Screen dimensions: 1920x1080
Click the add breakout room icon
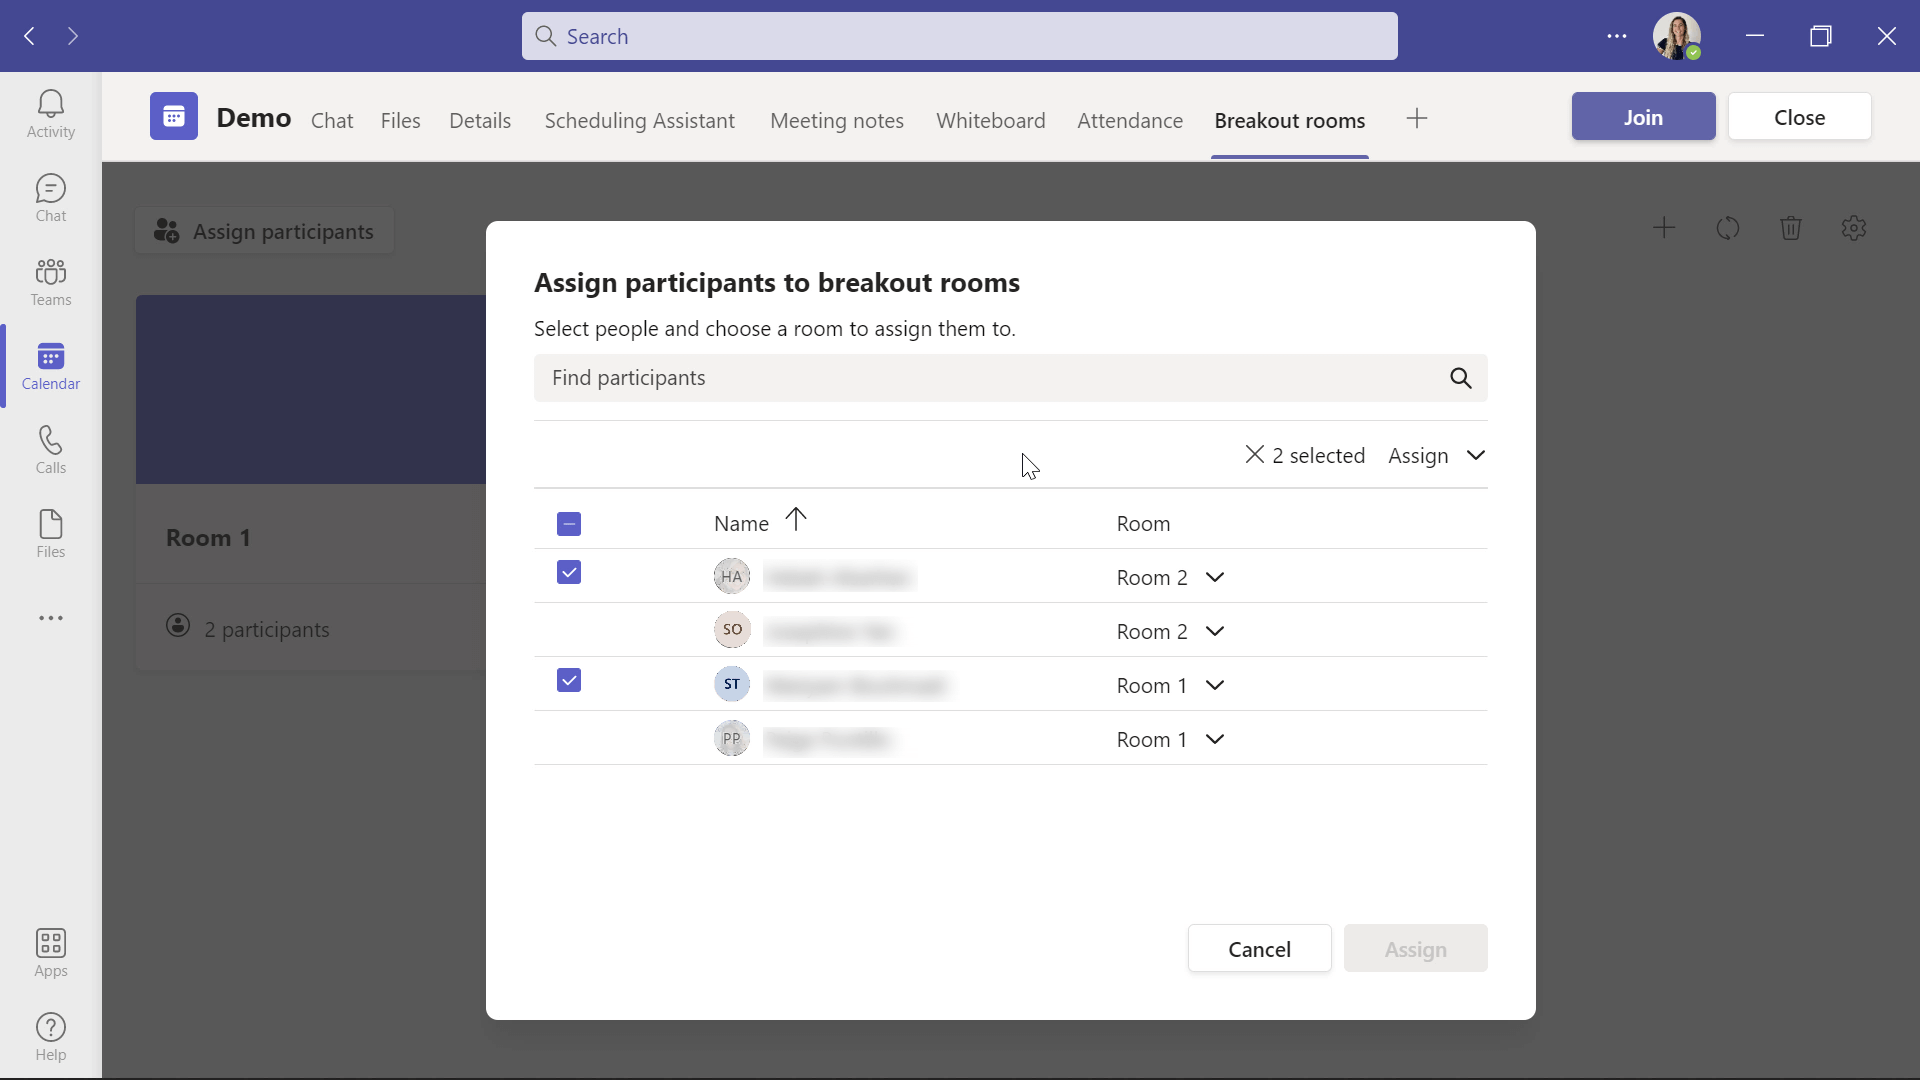(x=1664, y=227)
